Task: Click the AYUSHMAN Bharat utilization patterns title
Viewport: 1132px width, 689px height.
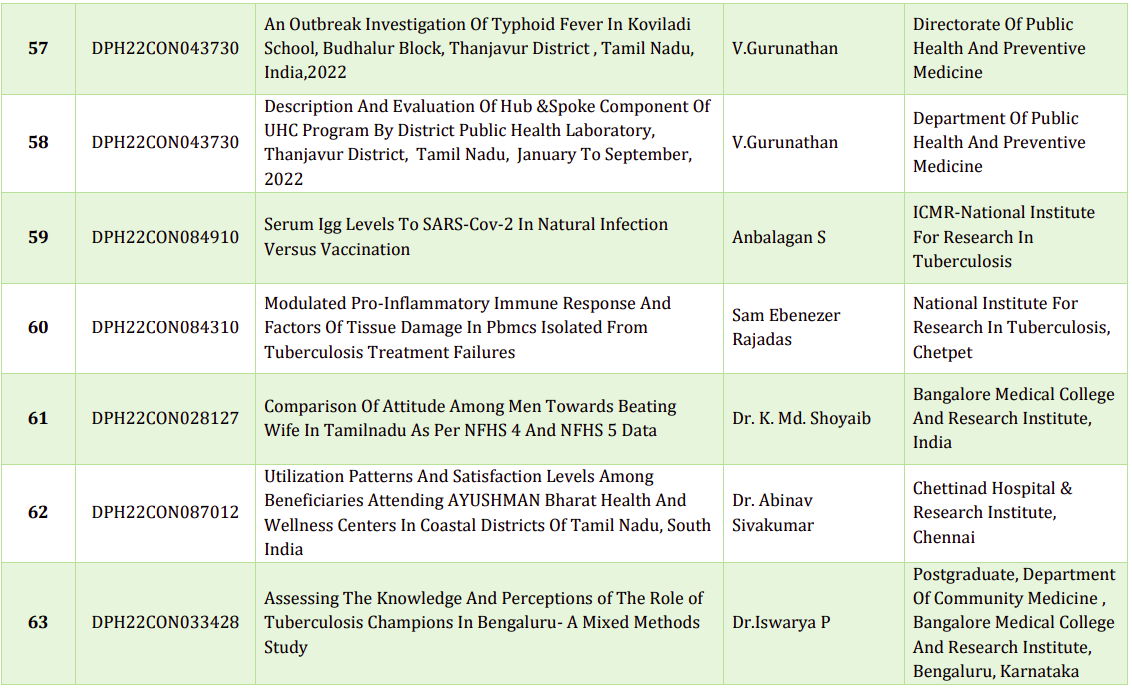Action: [x=487, y=512]
